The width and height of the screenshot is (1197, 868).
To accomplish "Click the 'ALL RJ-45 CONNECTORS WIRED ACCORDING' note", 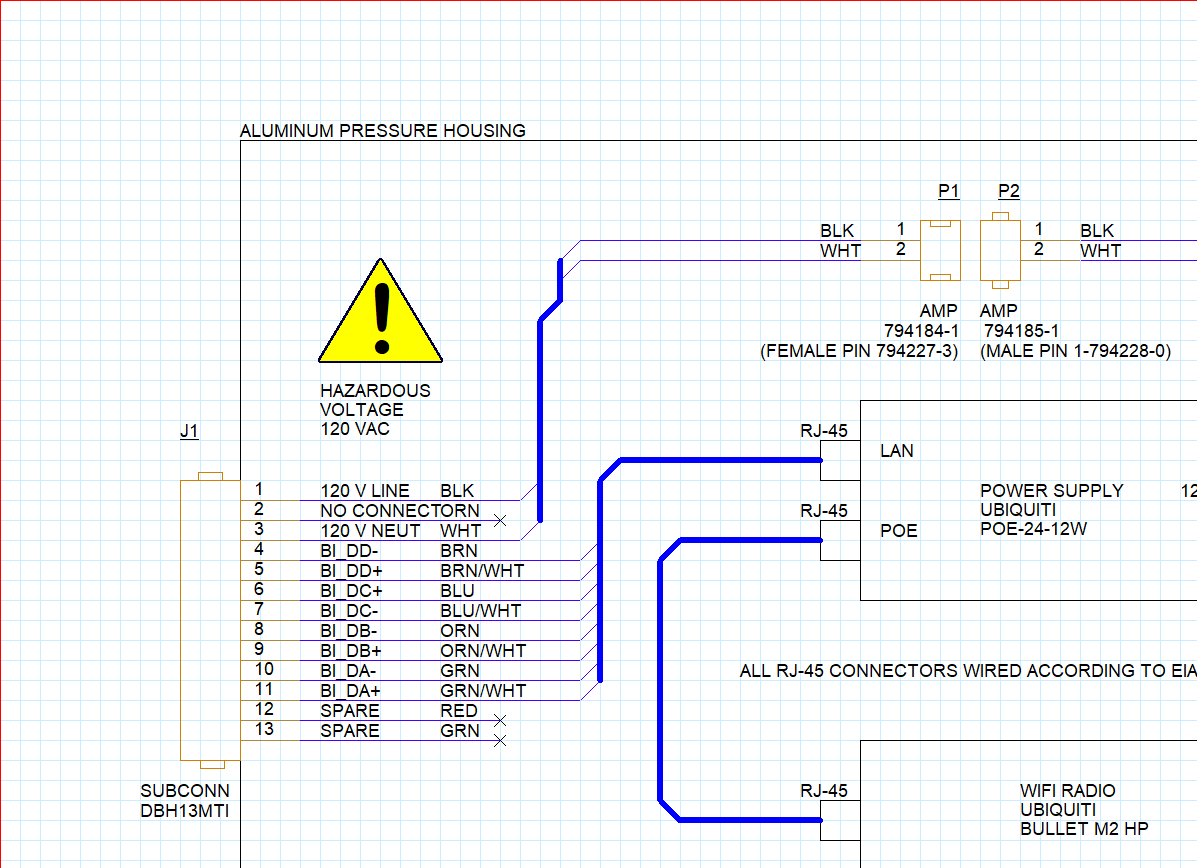I will click(x=968, y=671).
